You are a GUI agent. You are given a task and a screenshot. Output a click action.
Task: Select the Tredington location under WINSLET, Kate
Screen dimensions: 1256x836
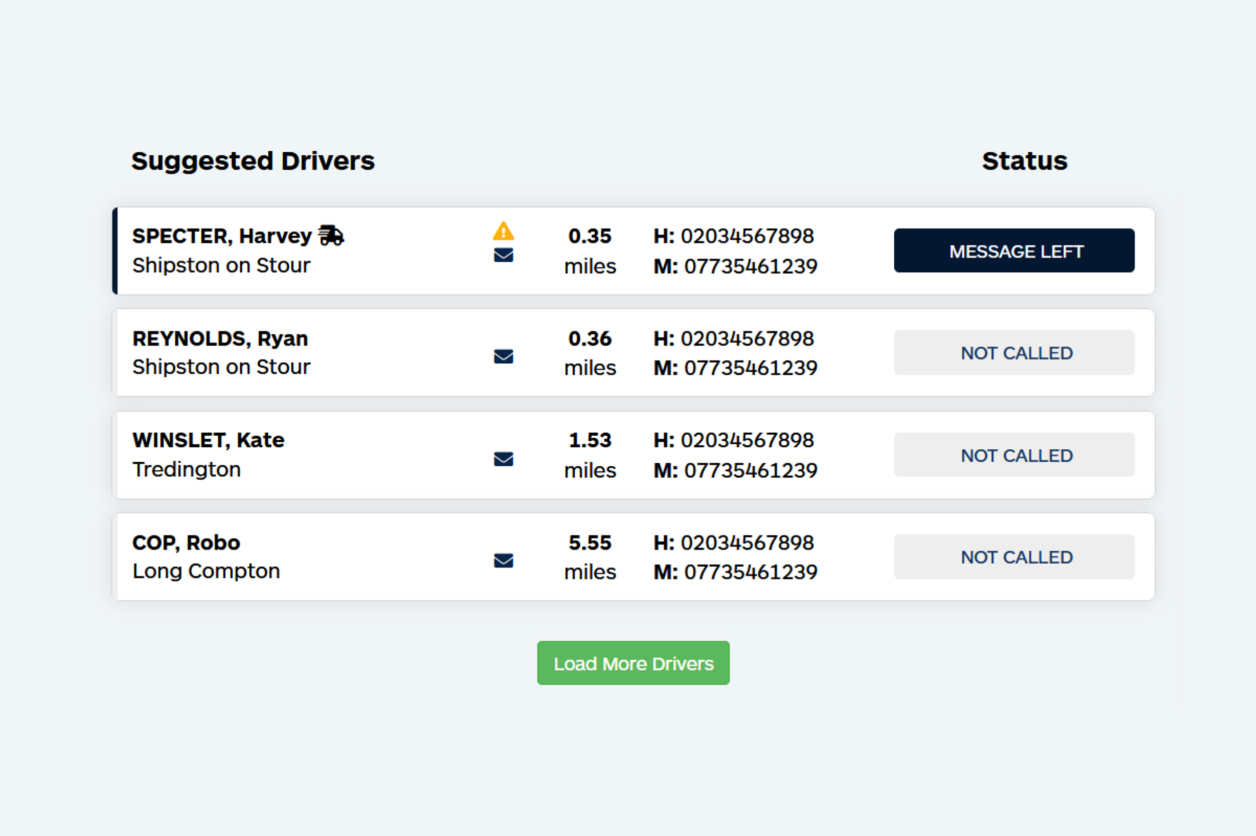pos(187,469)
